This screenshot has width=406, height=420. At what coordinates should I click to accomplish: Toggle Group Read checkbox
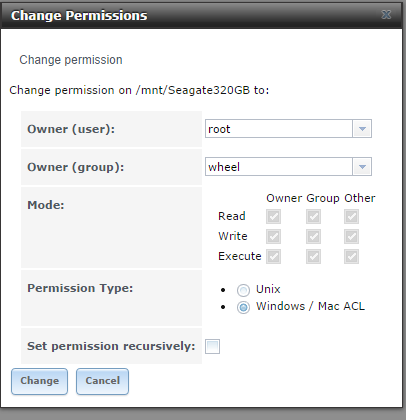point(313,217)
